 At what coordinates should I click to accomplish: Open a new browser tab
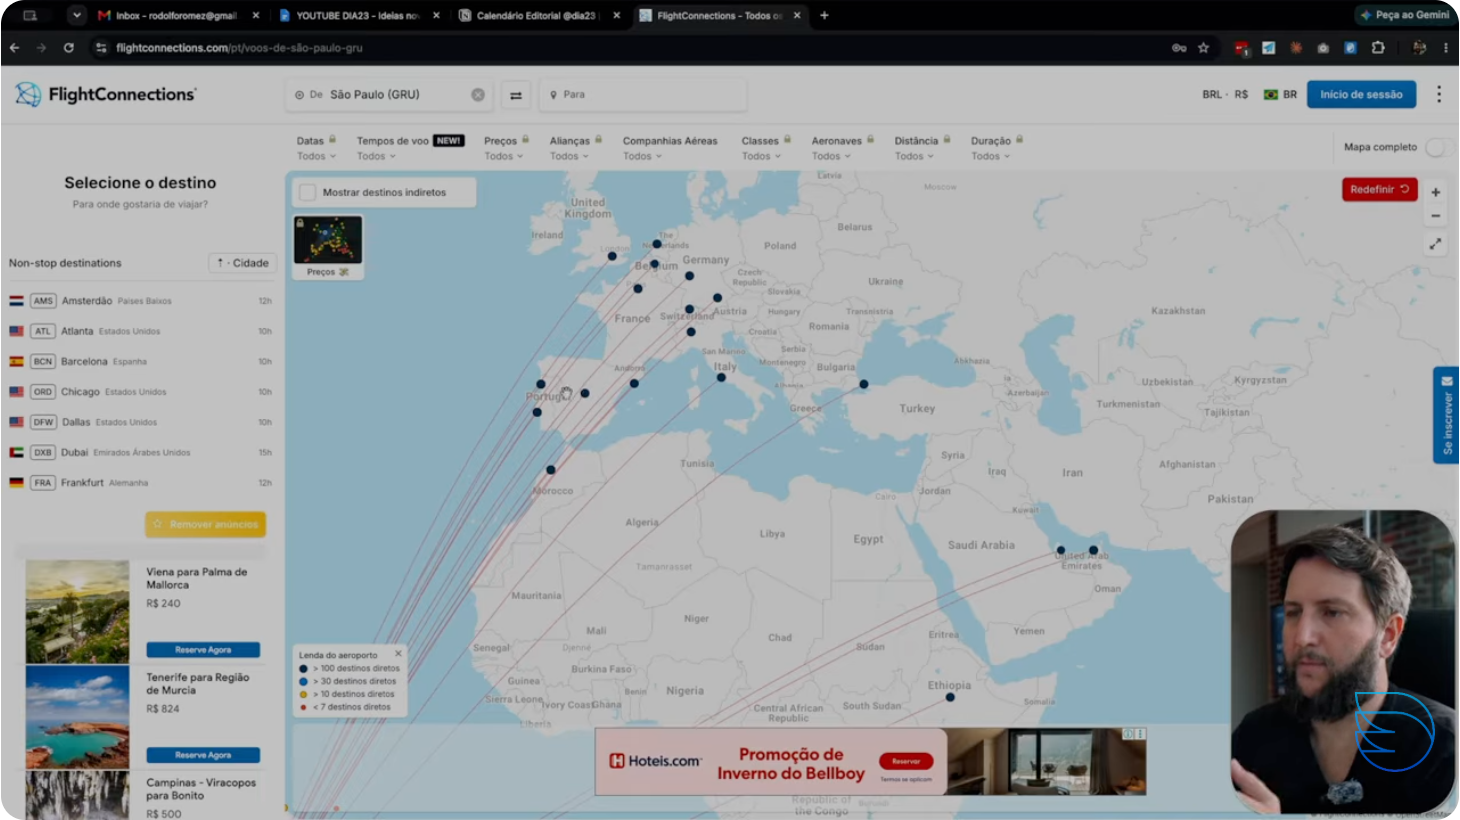tap(824, 15)
